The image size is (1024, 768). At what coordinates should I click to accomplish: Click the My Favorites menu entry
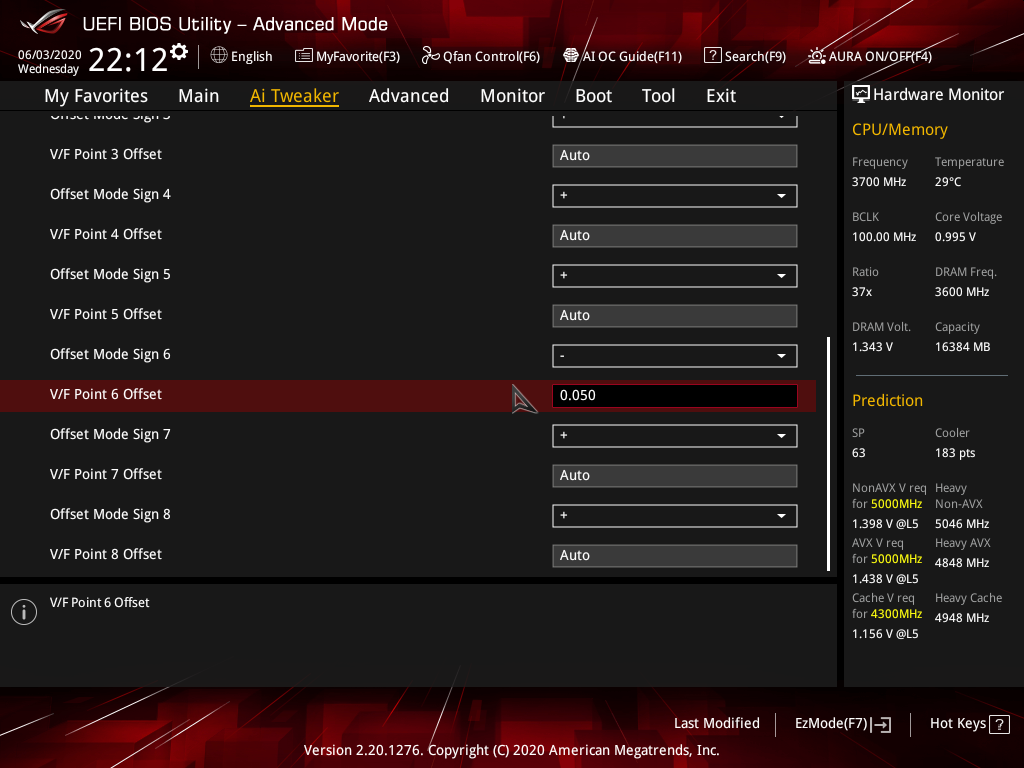point(95,95)
